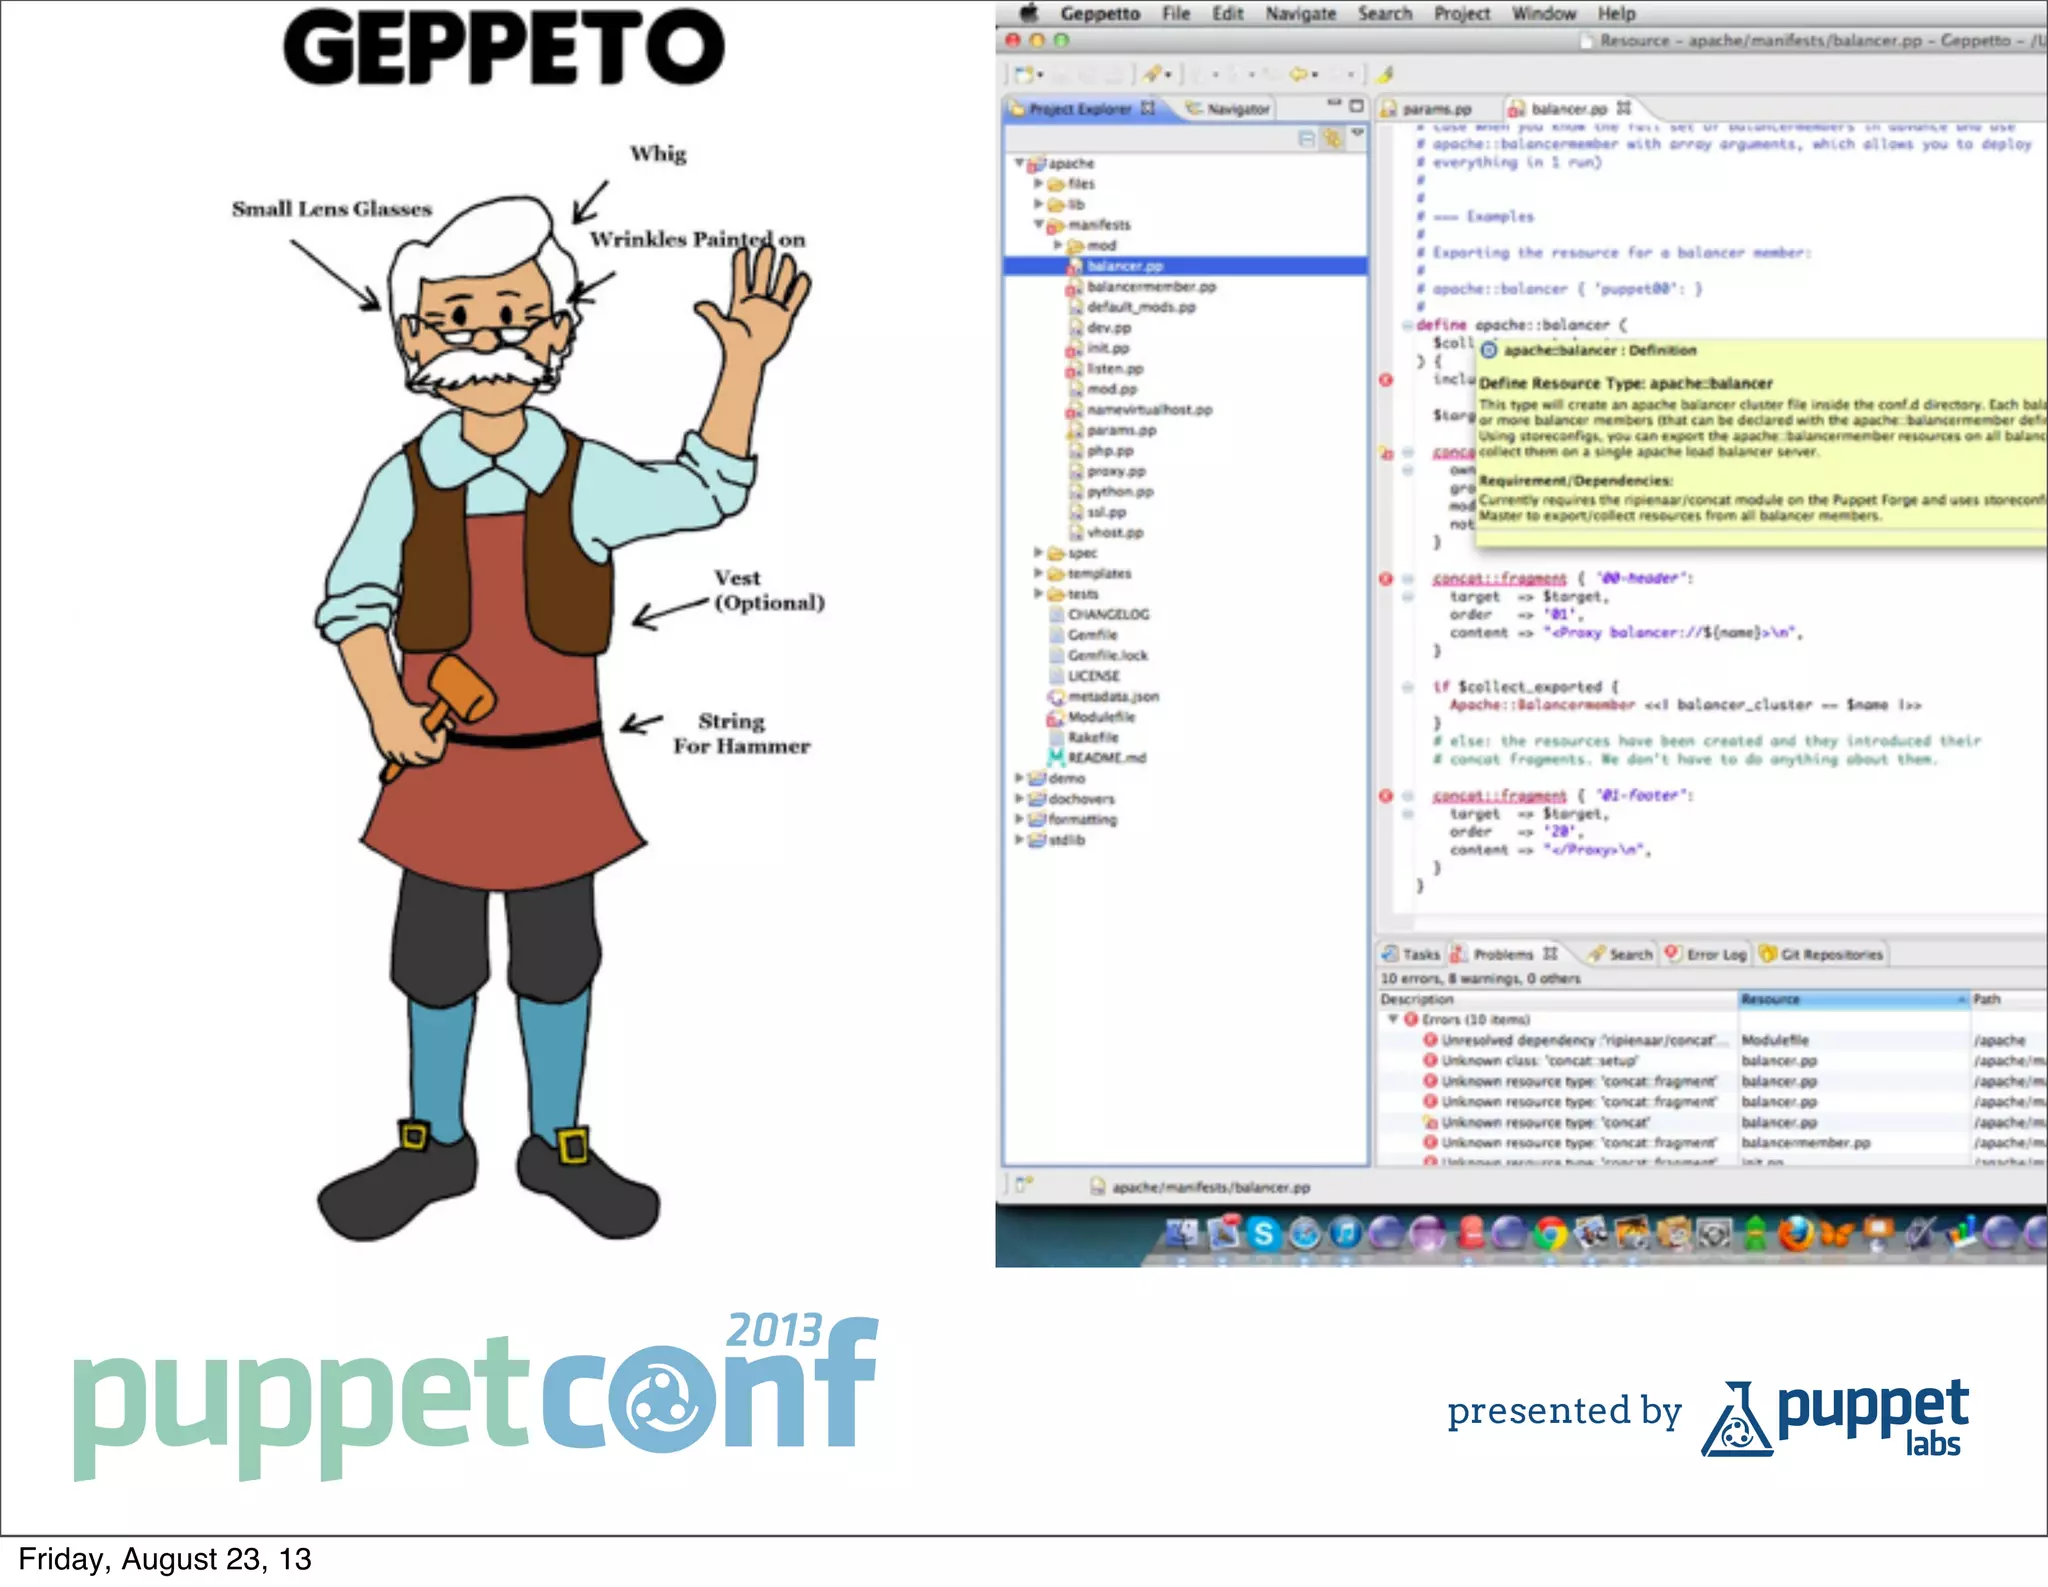Maximize the Project Explorer panel
The width and height of the screenshot is (2048, 1587).
pyautogui.click(x=1356, y=105)
